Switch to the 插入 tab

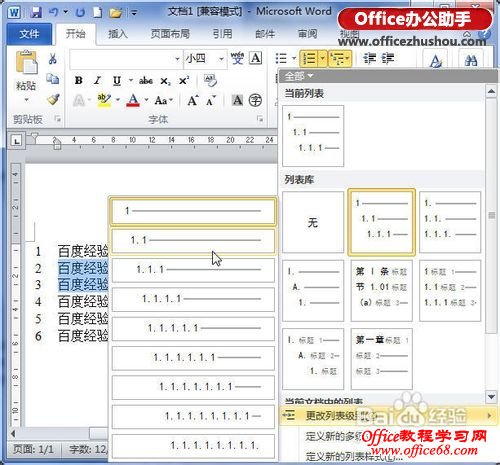(x=118, y=34)
